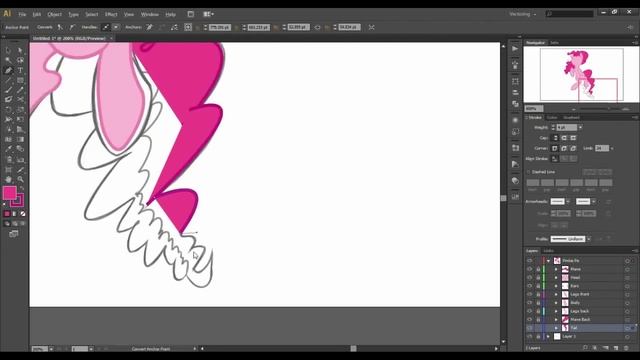Close the Untitled-1 document tab

111,38
